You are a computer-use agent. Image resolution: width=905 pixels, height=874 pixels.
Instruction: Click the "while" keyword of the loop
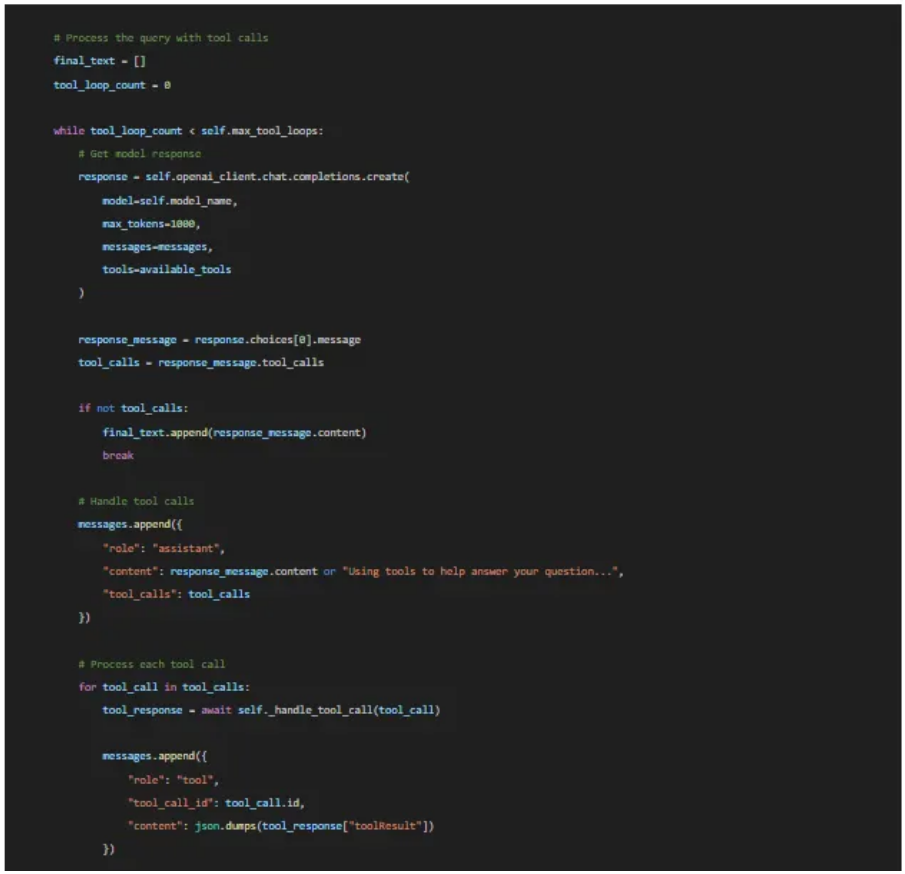pos(68,130)
